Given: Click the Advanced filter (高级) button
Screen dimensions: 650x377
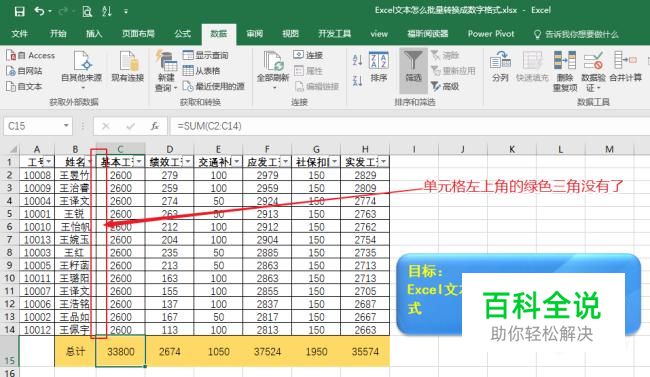Looking at the screenshot, I should [446, 86].
